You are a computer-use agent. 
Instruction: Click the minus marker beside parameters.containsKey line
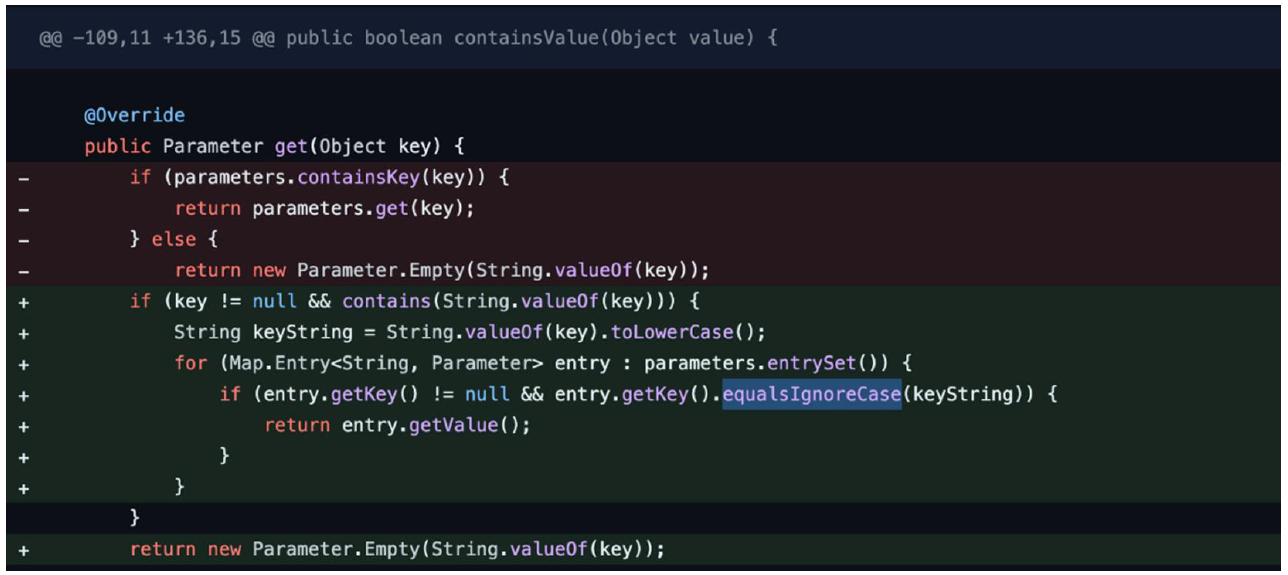22,178
